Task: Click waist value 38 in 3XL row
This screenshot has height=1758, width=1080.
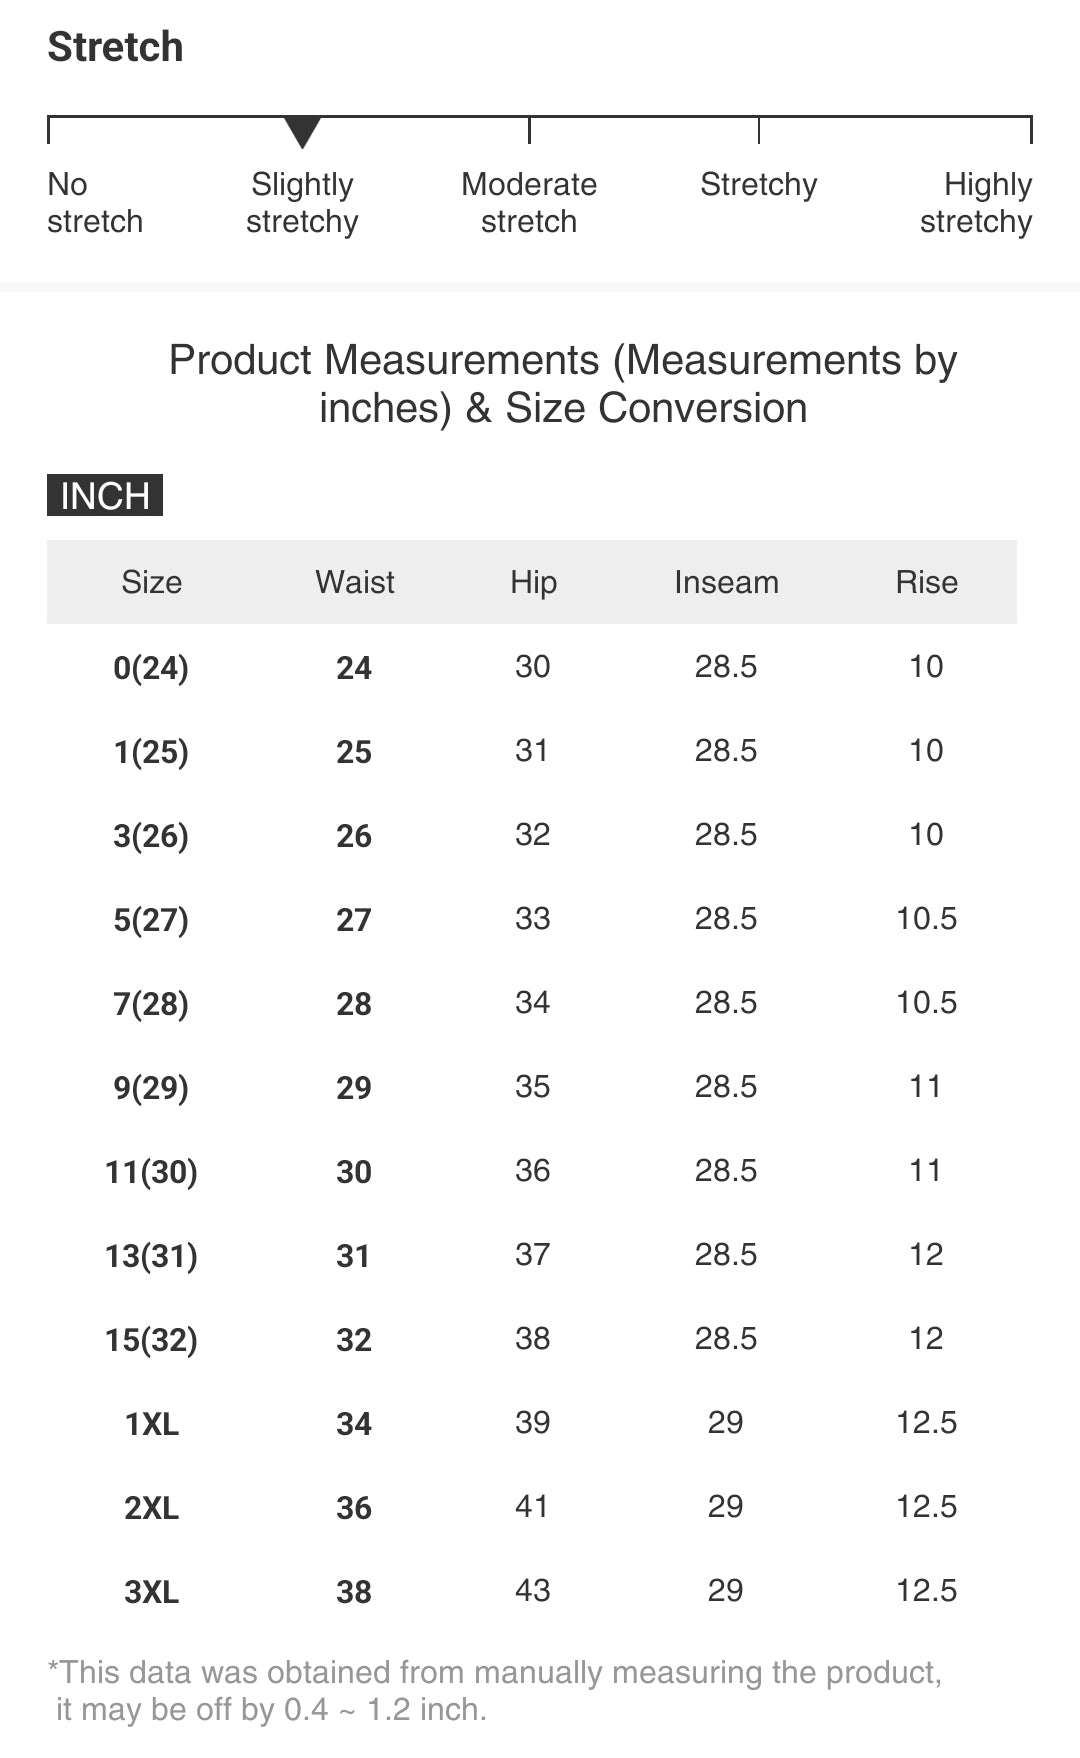Action: [x=354, y=1591]
